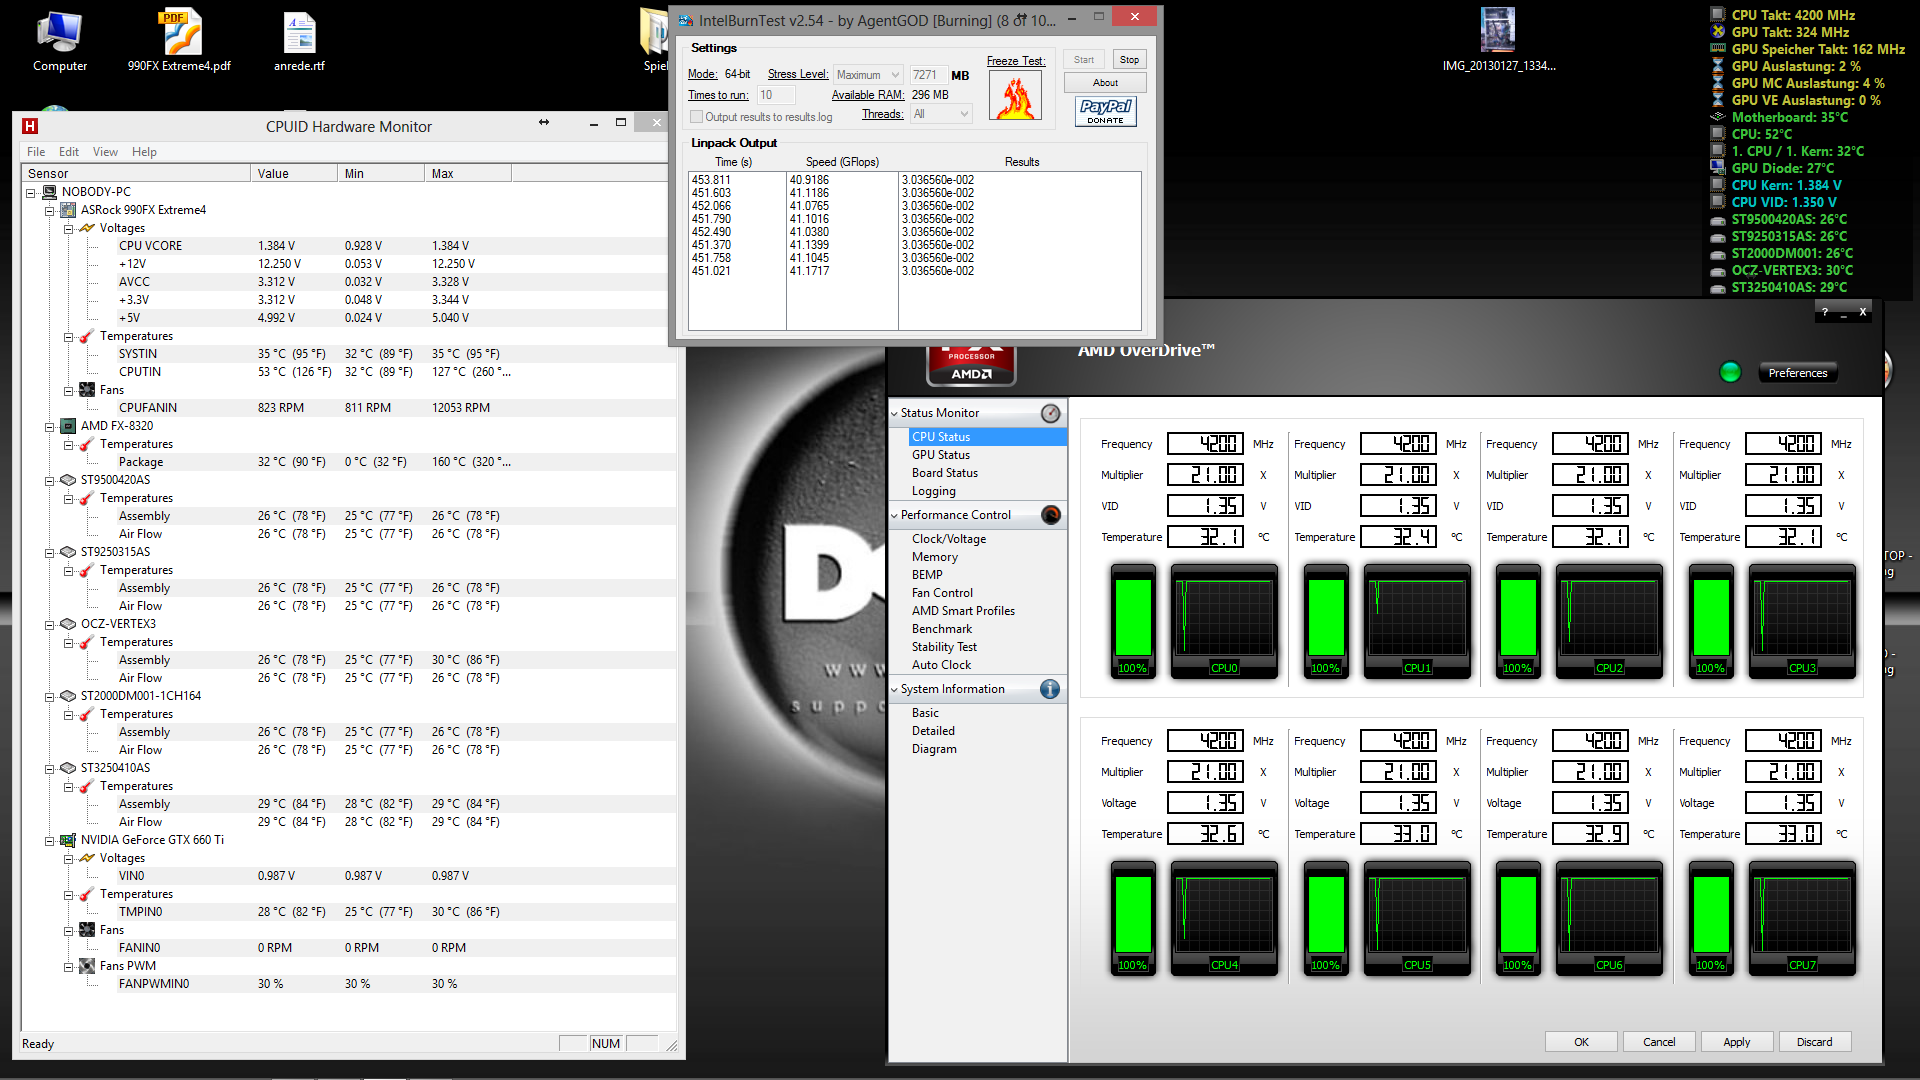This screenshot has height=1080, width=1920.
Task: Enable Output results to results.log checkbox
Action: pyautogui.click(x=696, y=117)
